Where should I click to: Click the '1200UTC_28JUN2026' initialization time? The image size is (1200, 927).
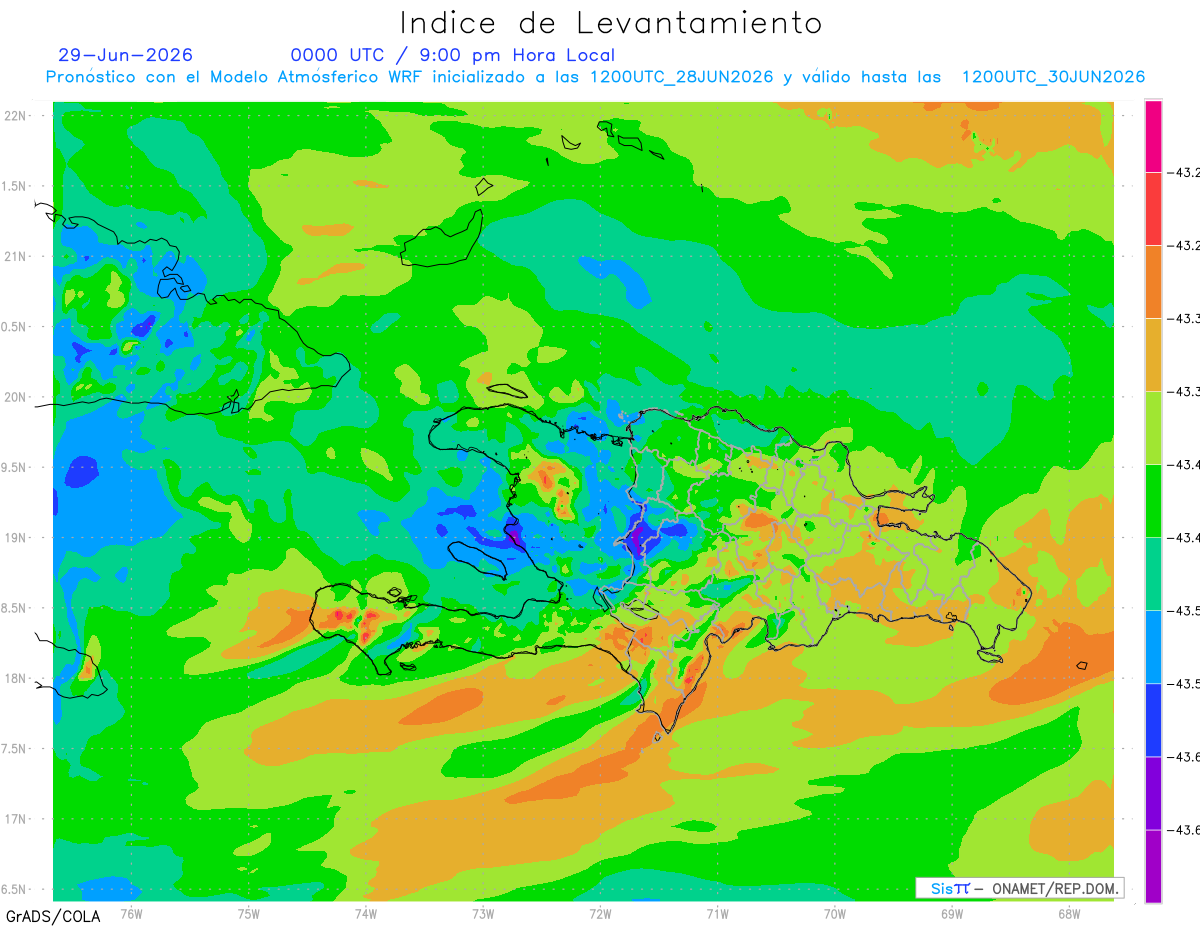point(682,77)
